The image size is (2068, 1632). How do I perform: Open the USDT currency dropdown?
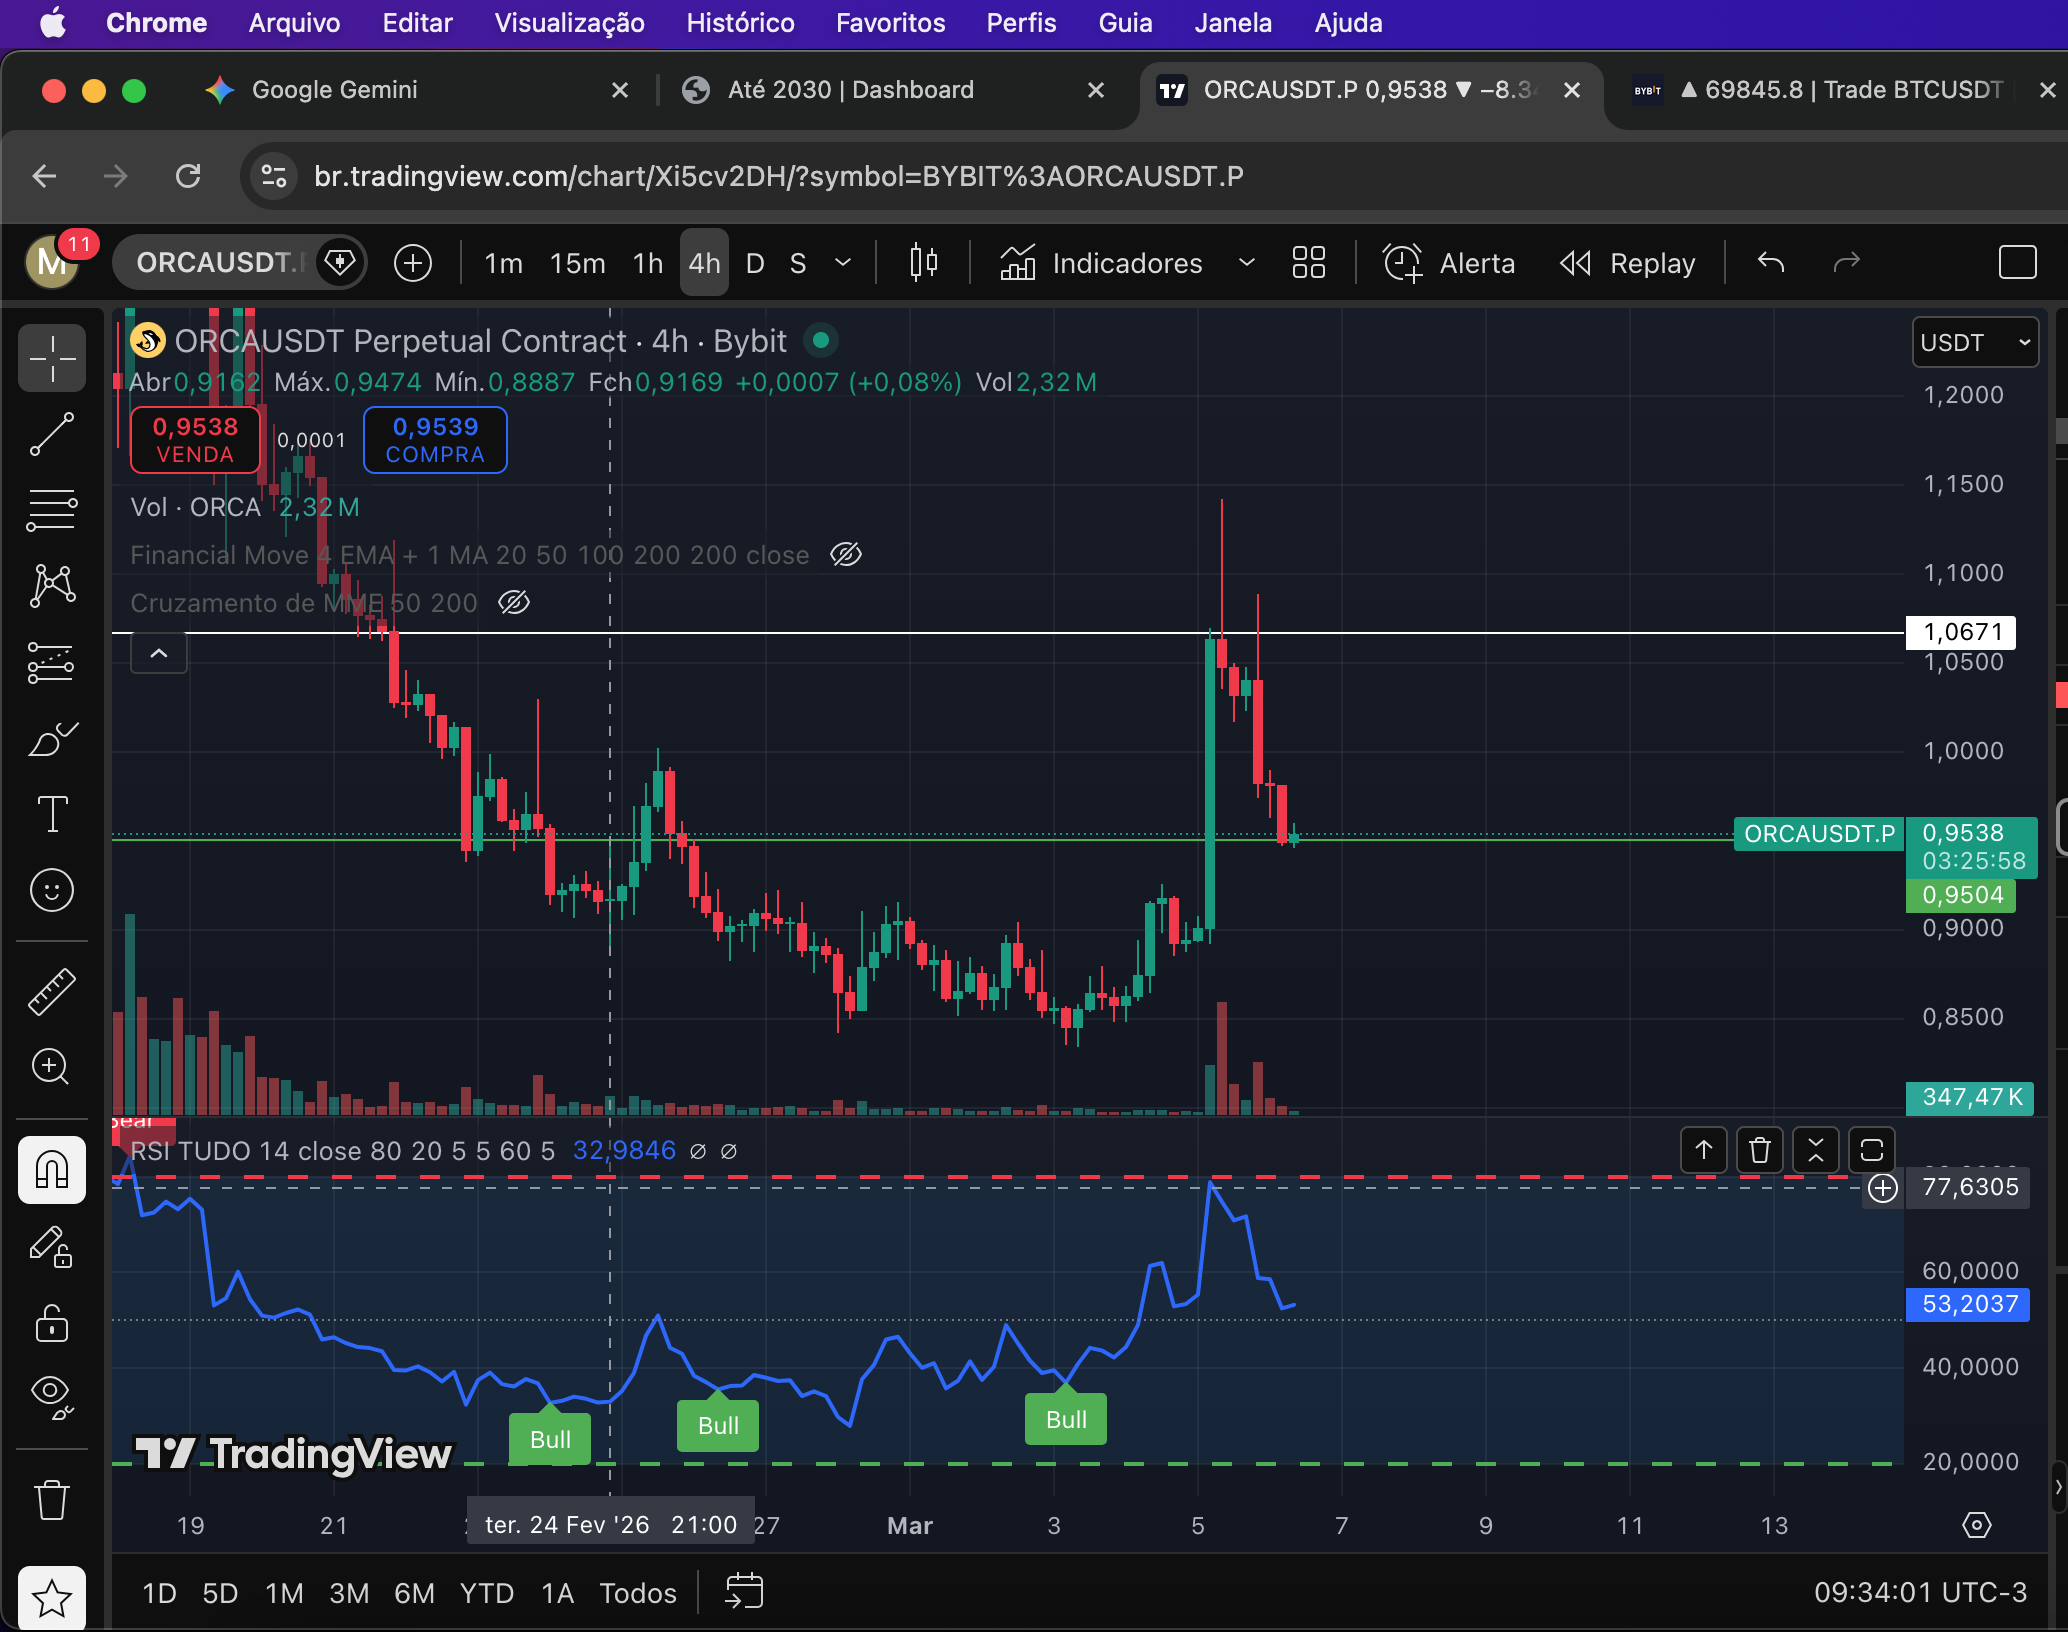[x=1975, y=343]
